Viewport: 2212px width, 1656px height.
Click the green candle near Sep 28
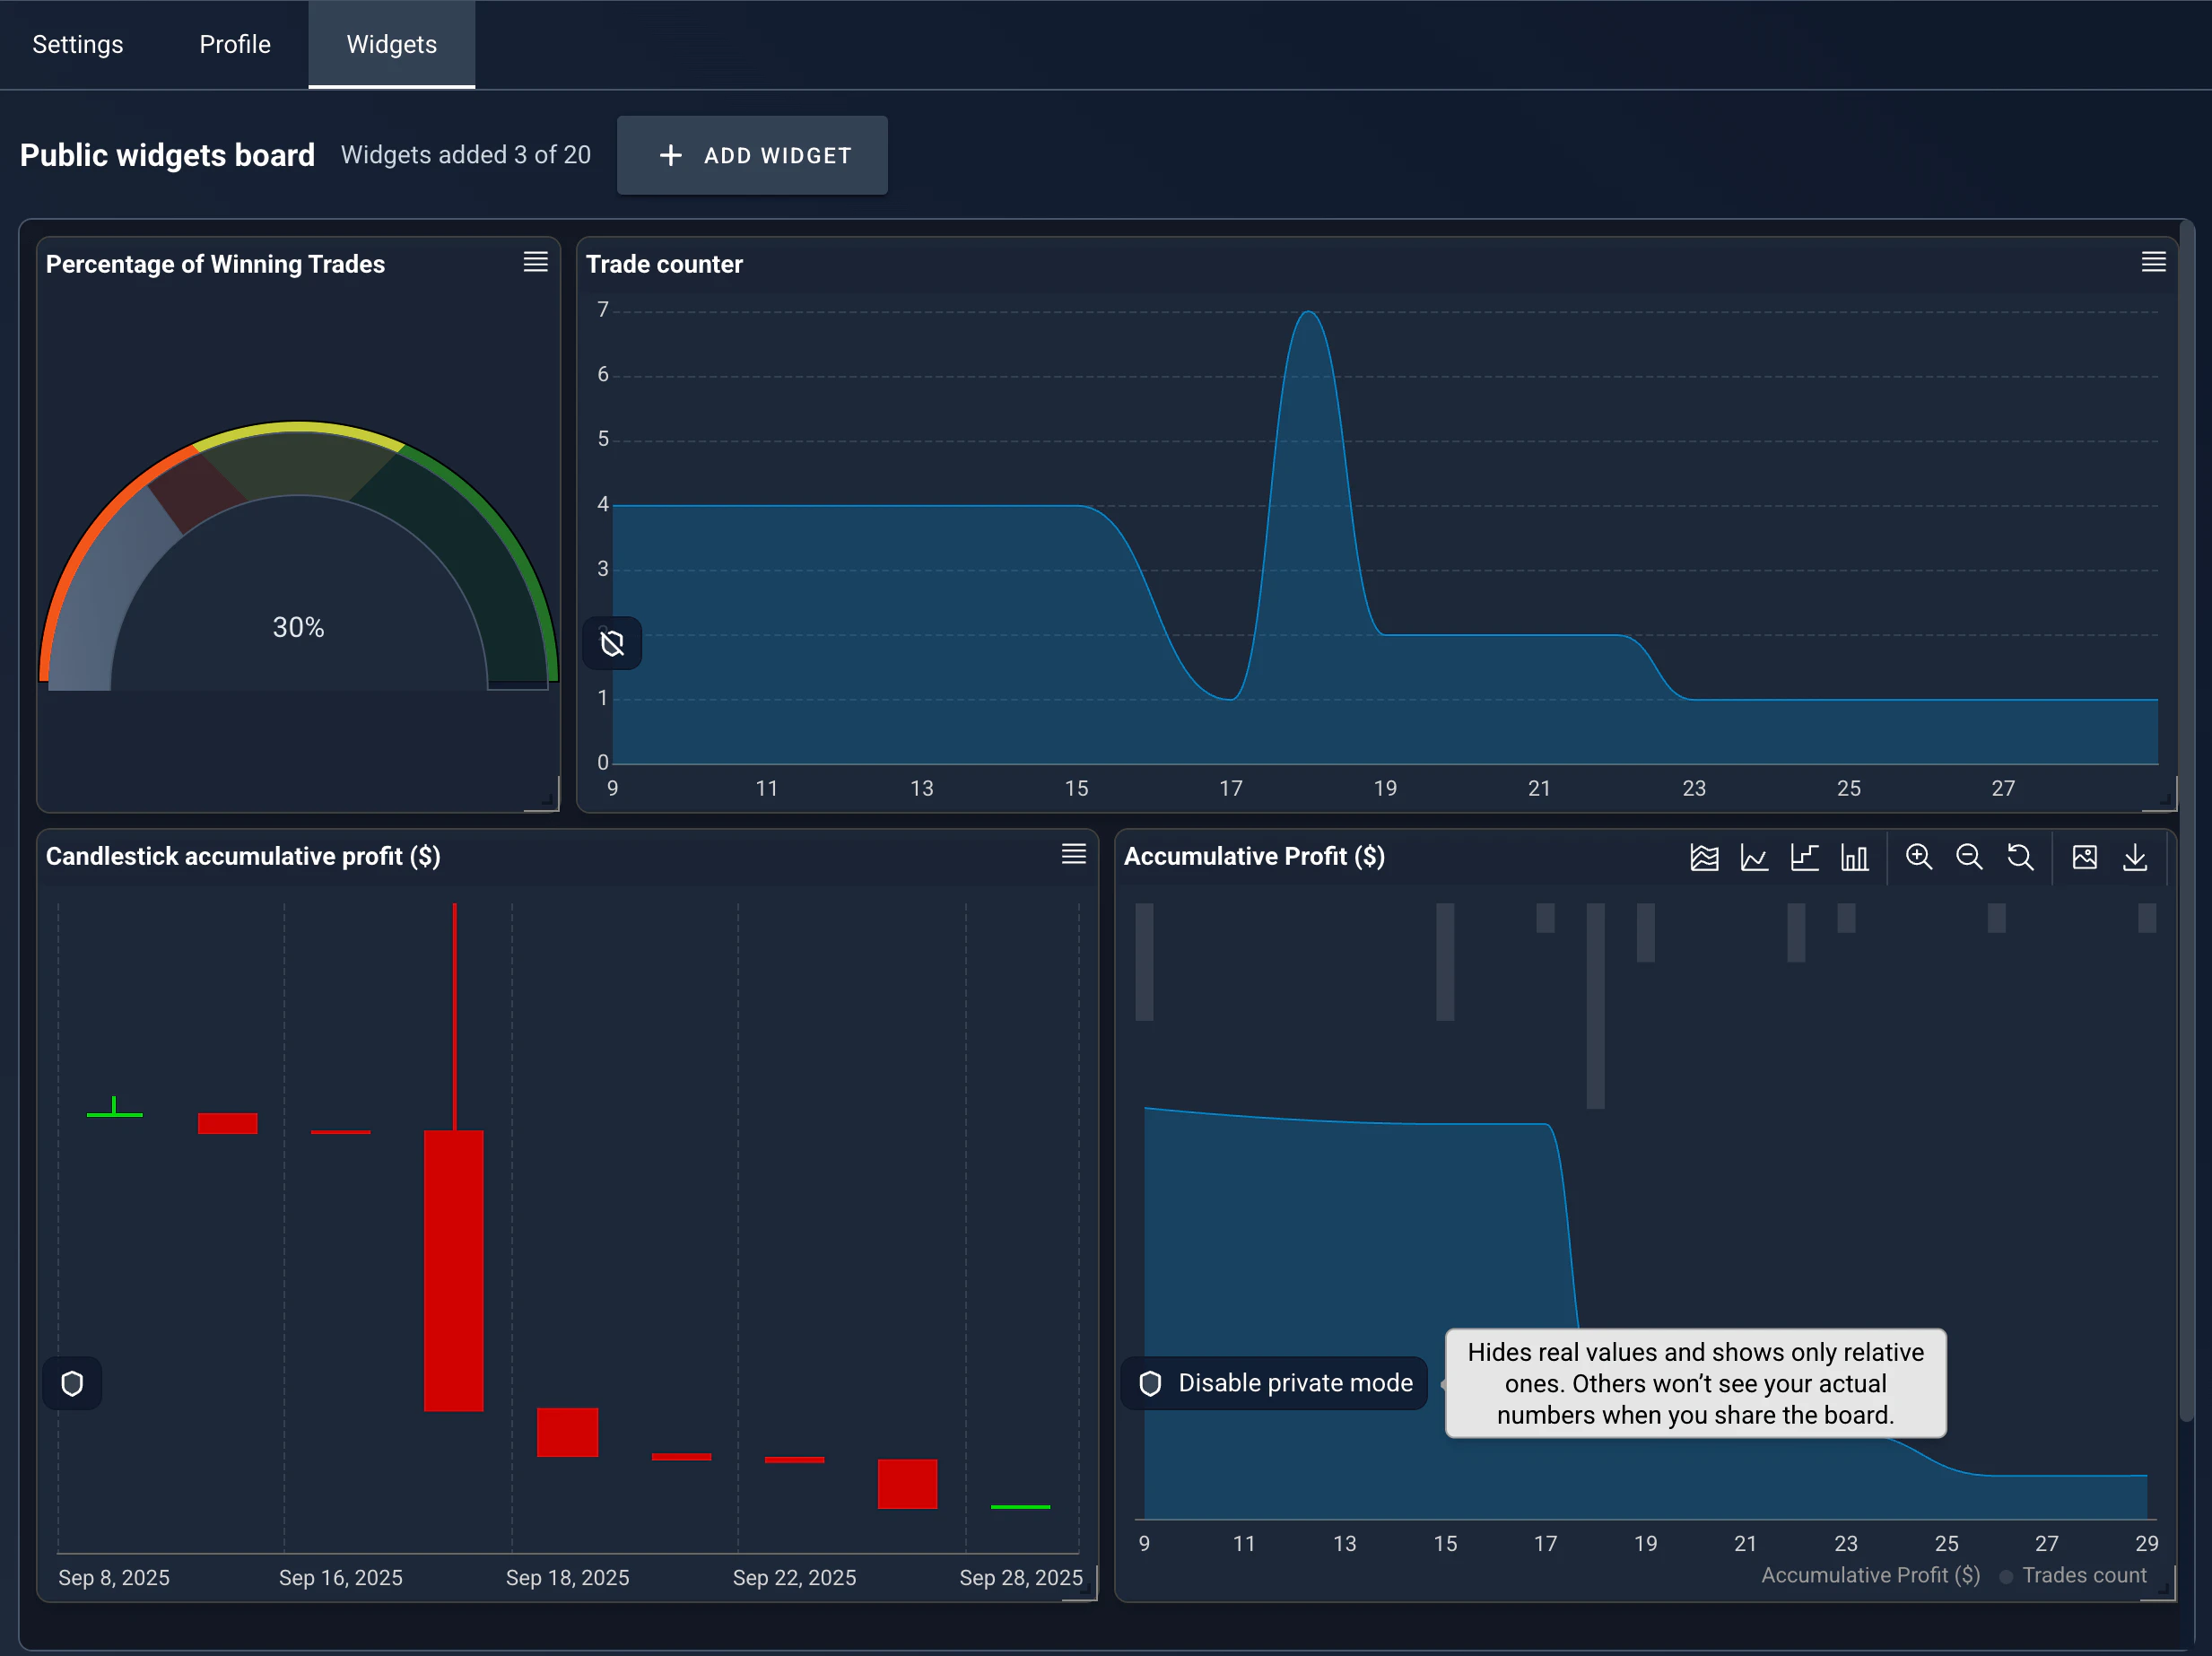click(x=1021, y=1506)
